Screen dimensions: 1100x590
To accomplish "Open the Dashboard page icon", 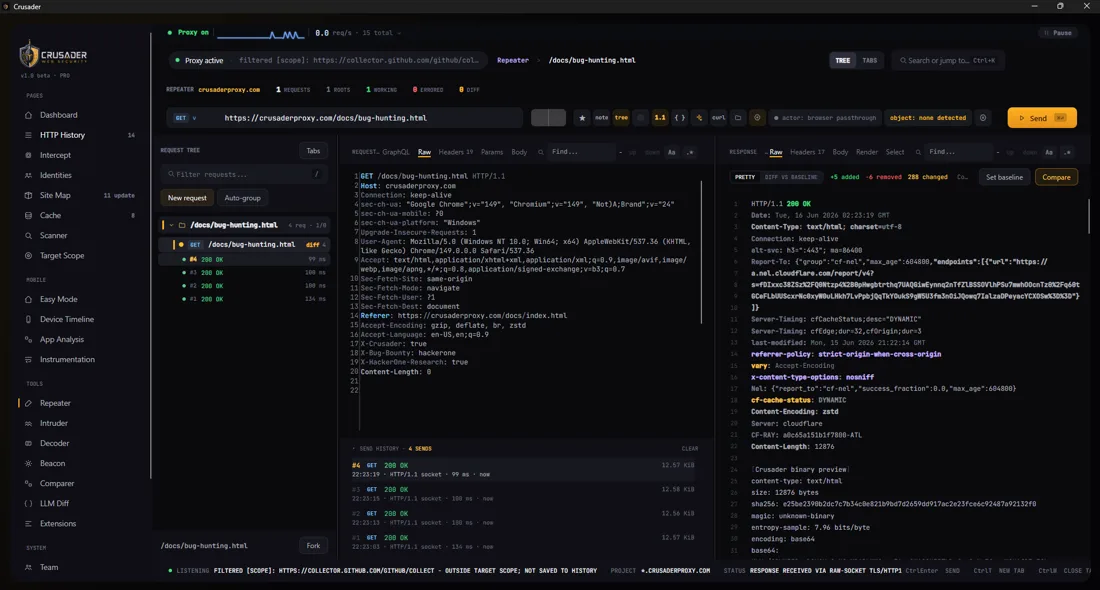I will tap(29, 115).
